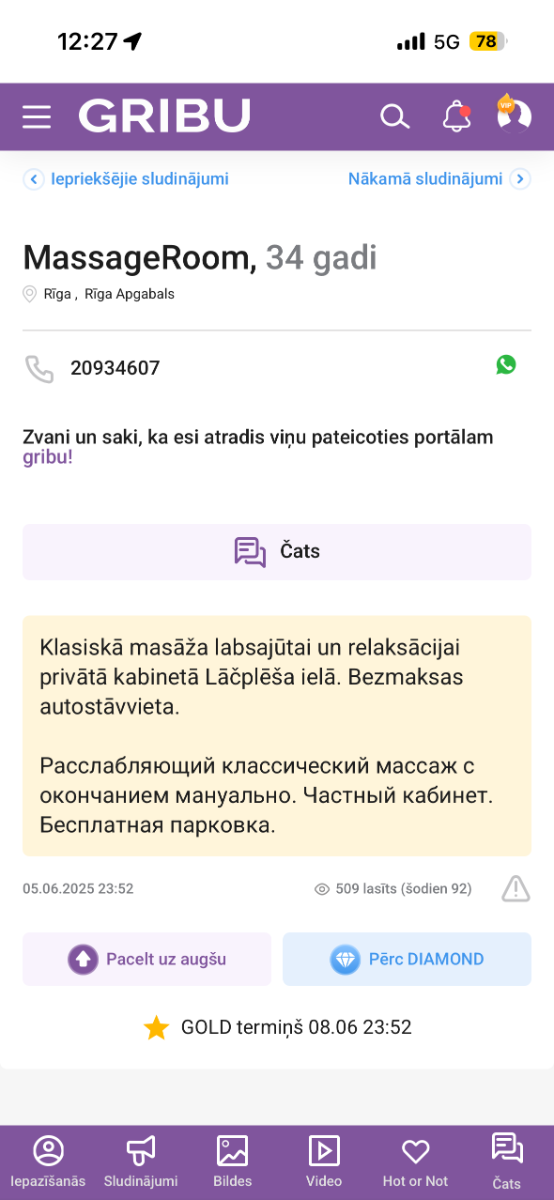Open the Čats button
Image resolution: width=554 pixels, height=1200 pixels.
pos(277,552)
